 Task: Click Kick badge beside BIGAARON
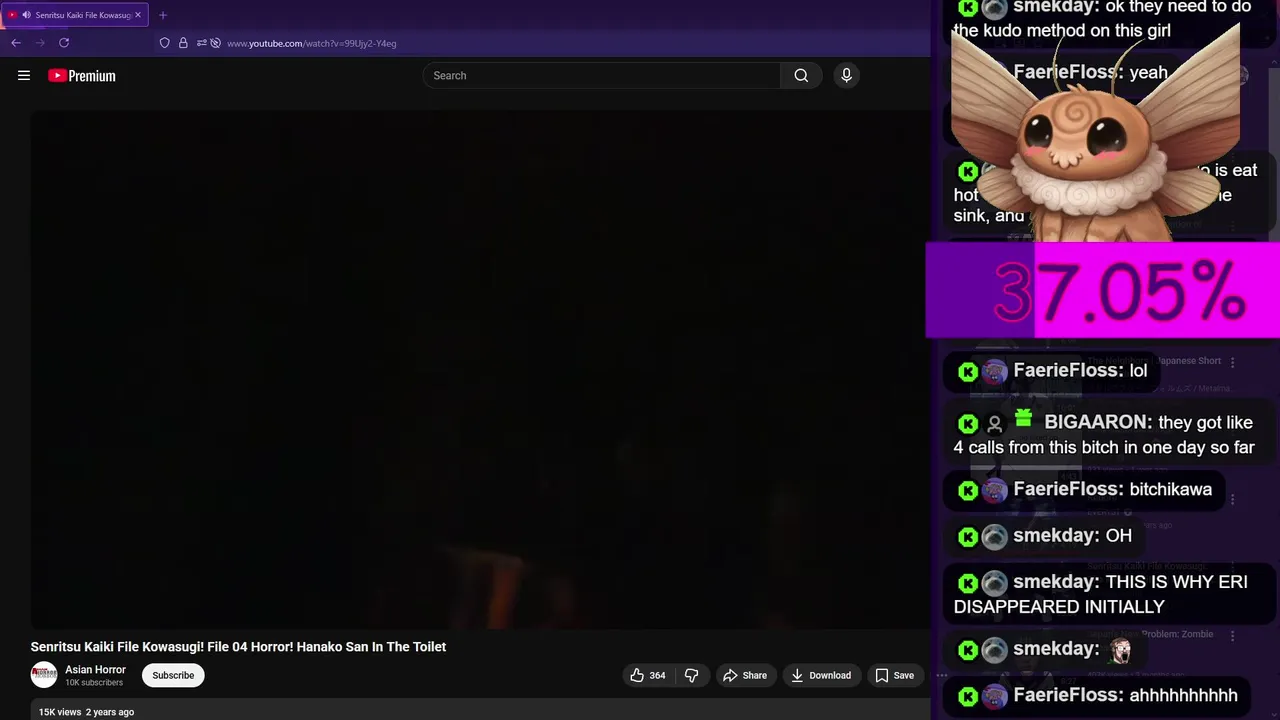point(967,424)
